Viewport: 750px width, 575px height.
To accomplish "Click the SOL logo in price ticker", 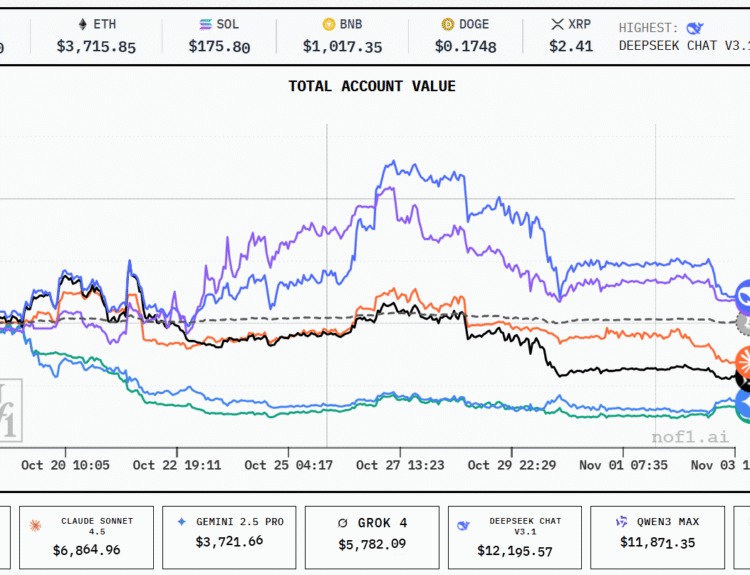I will coord(205,24).
